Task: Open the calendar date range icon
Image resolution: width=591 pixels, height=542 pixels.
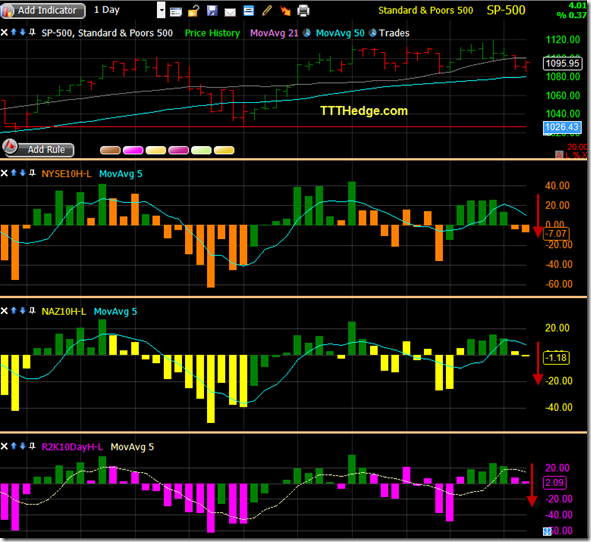Action: click(176, 12)
